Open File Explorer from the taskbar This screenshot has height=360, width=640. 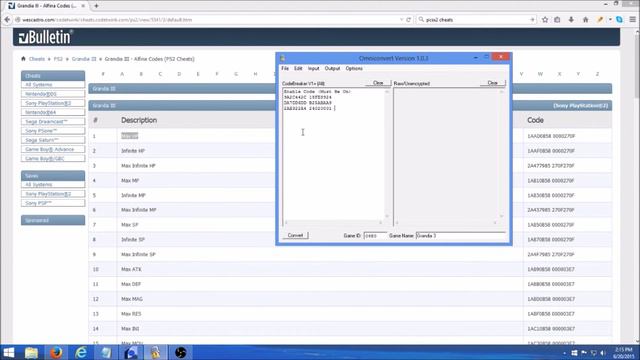click(x=31, y=352)
